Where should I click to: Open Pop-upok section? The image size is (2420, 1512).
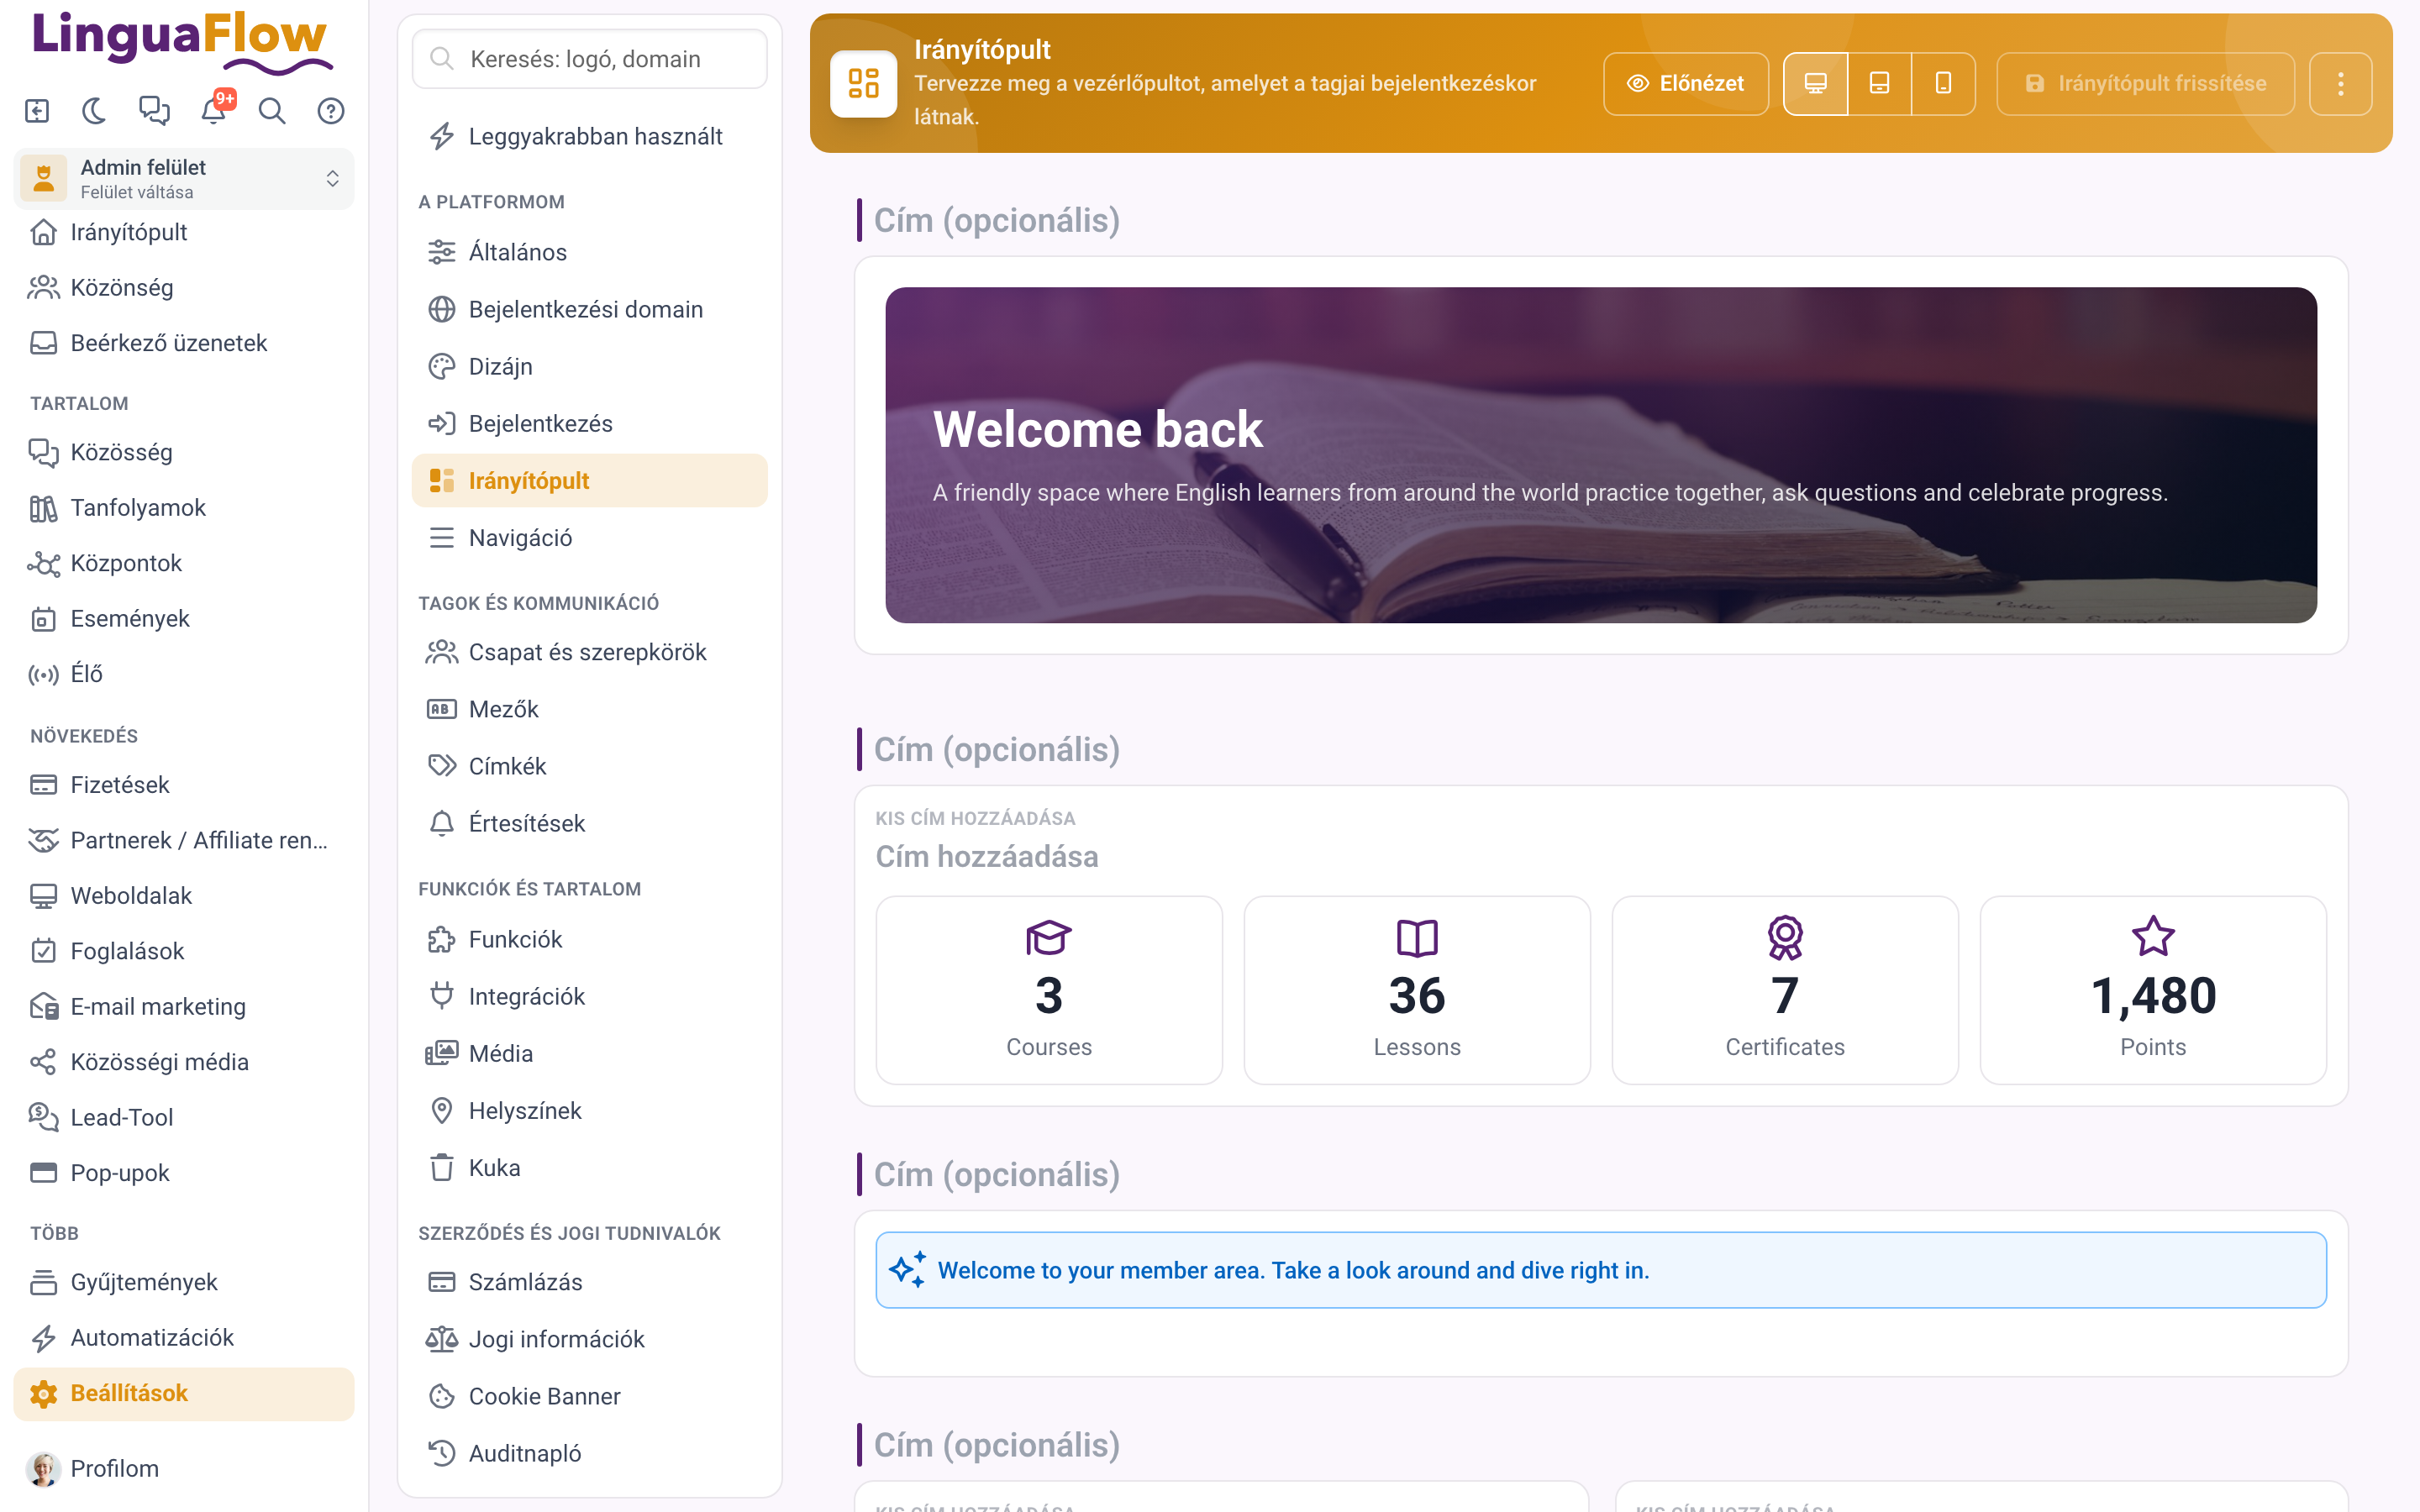[184, 1172]
